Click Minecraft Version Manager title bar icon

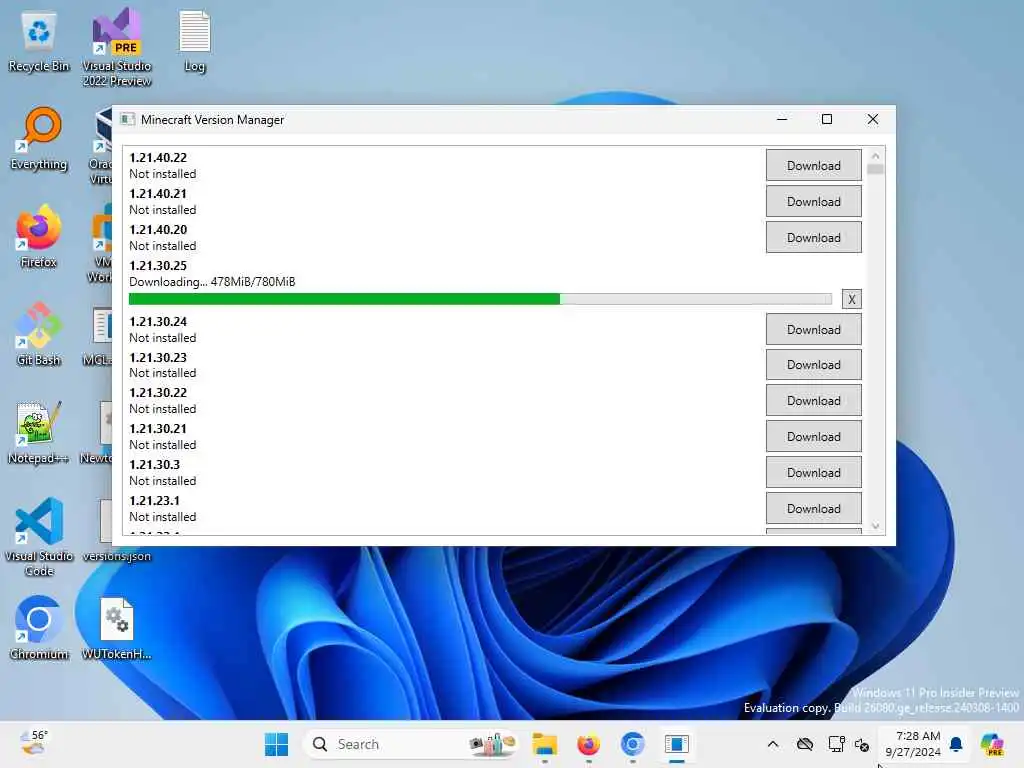(128, 120)
